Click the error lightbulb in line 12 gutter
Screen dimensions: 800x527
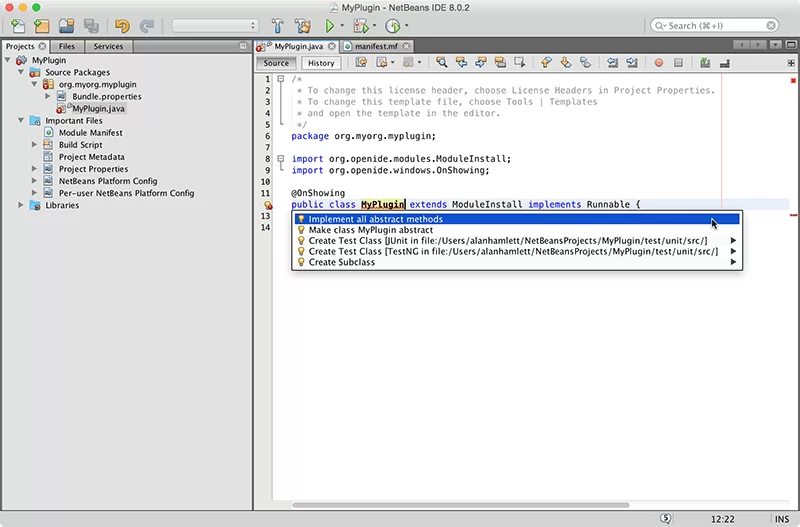(267, 205)
